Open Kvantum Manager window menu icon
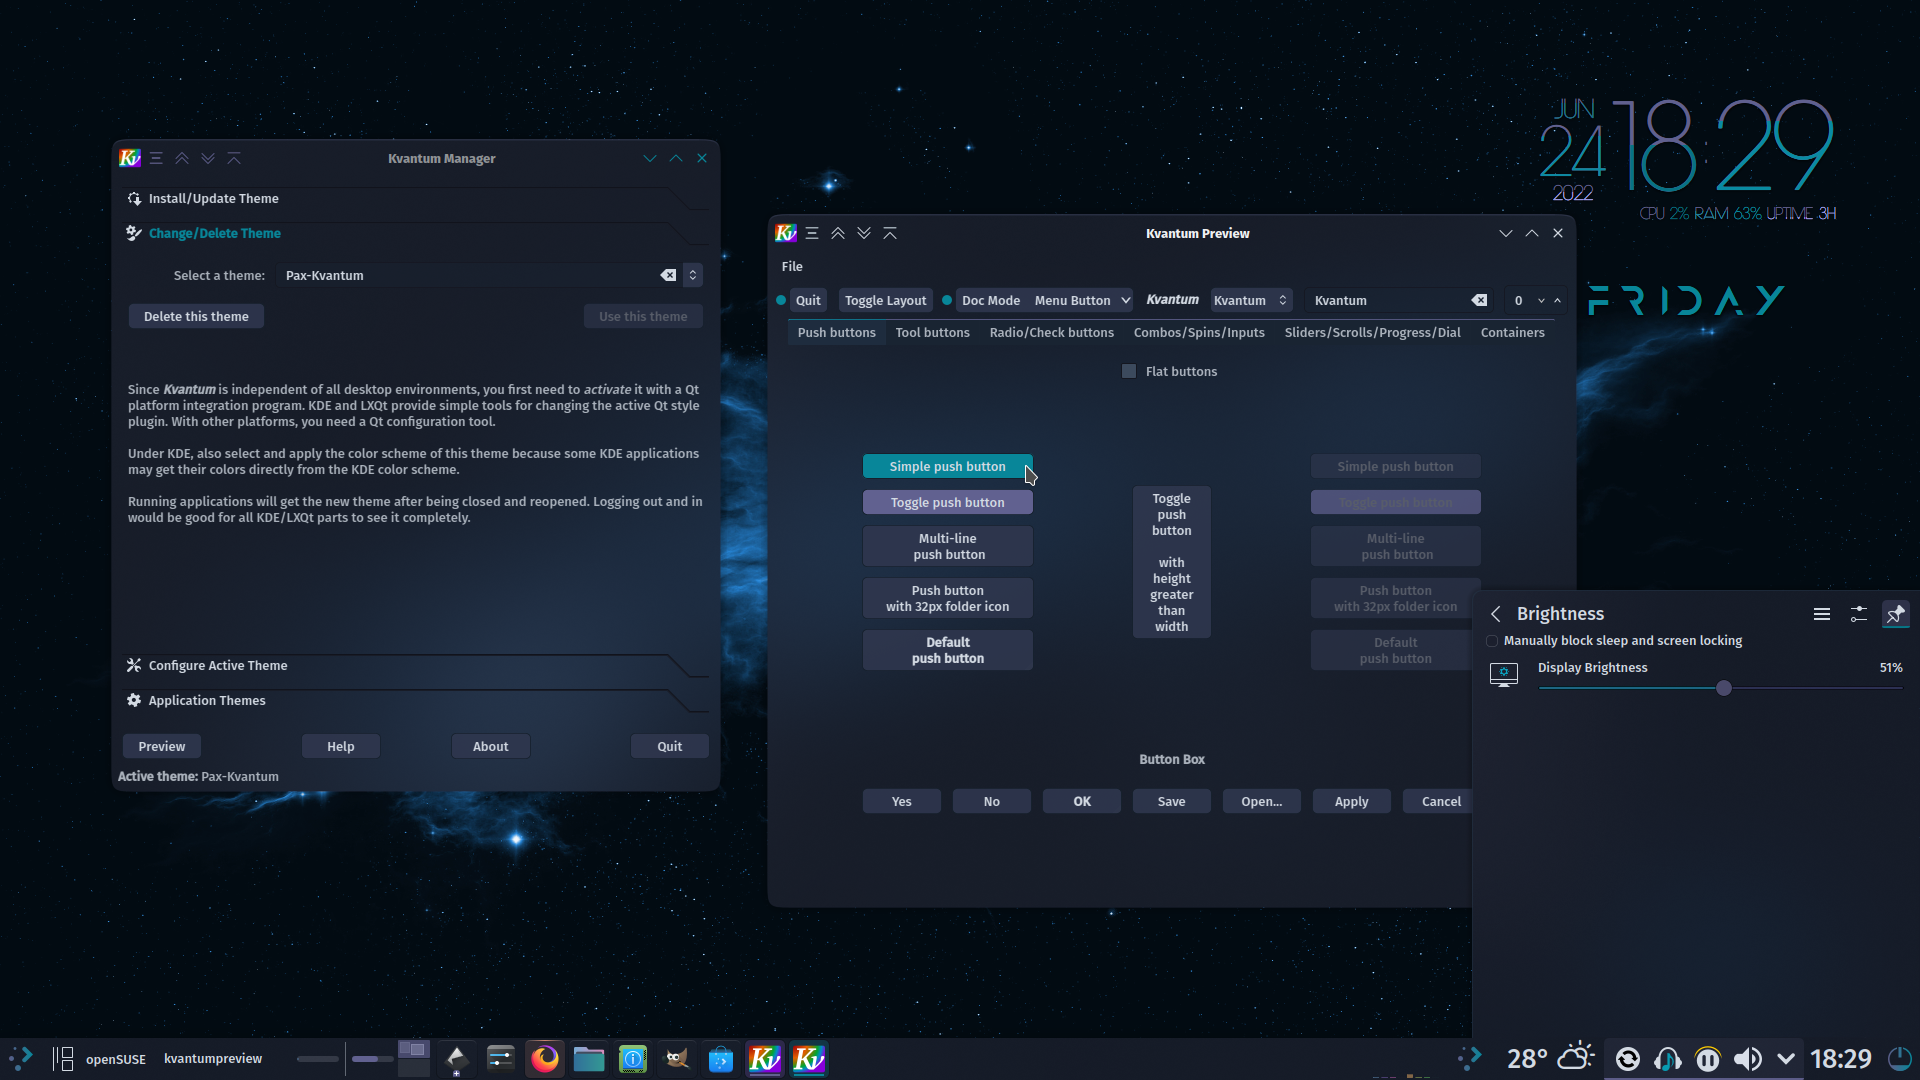This screenshot has height=1080, width=1920. click(130, 158)
